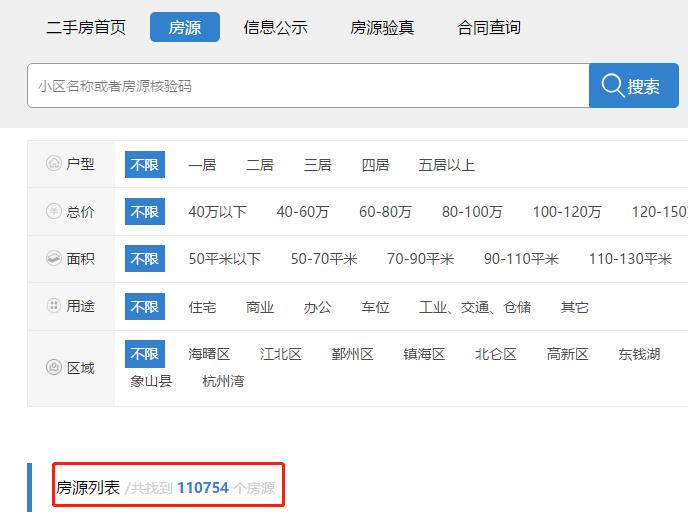Open the 合同查询 tab

point(489,27)
